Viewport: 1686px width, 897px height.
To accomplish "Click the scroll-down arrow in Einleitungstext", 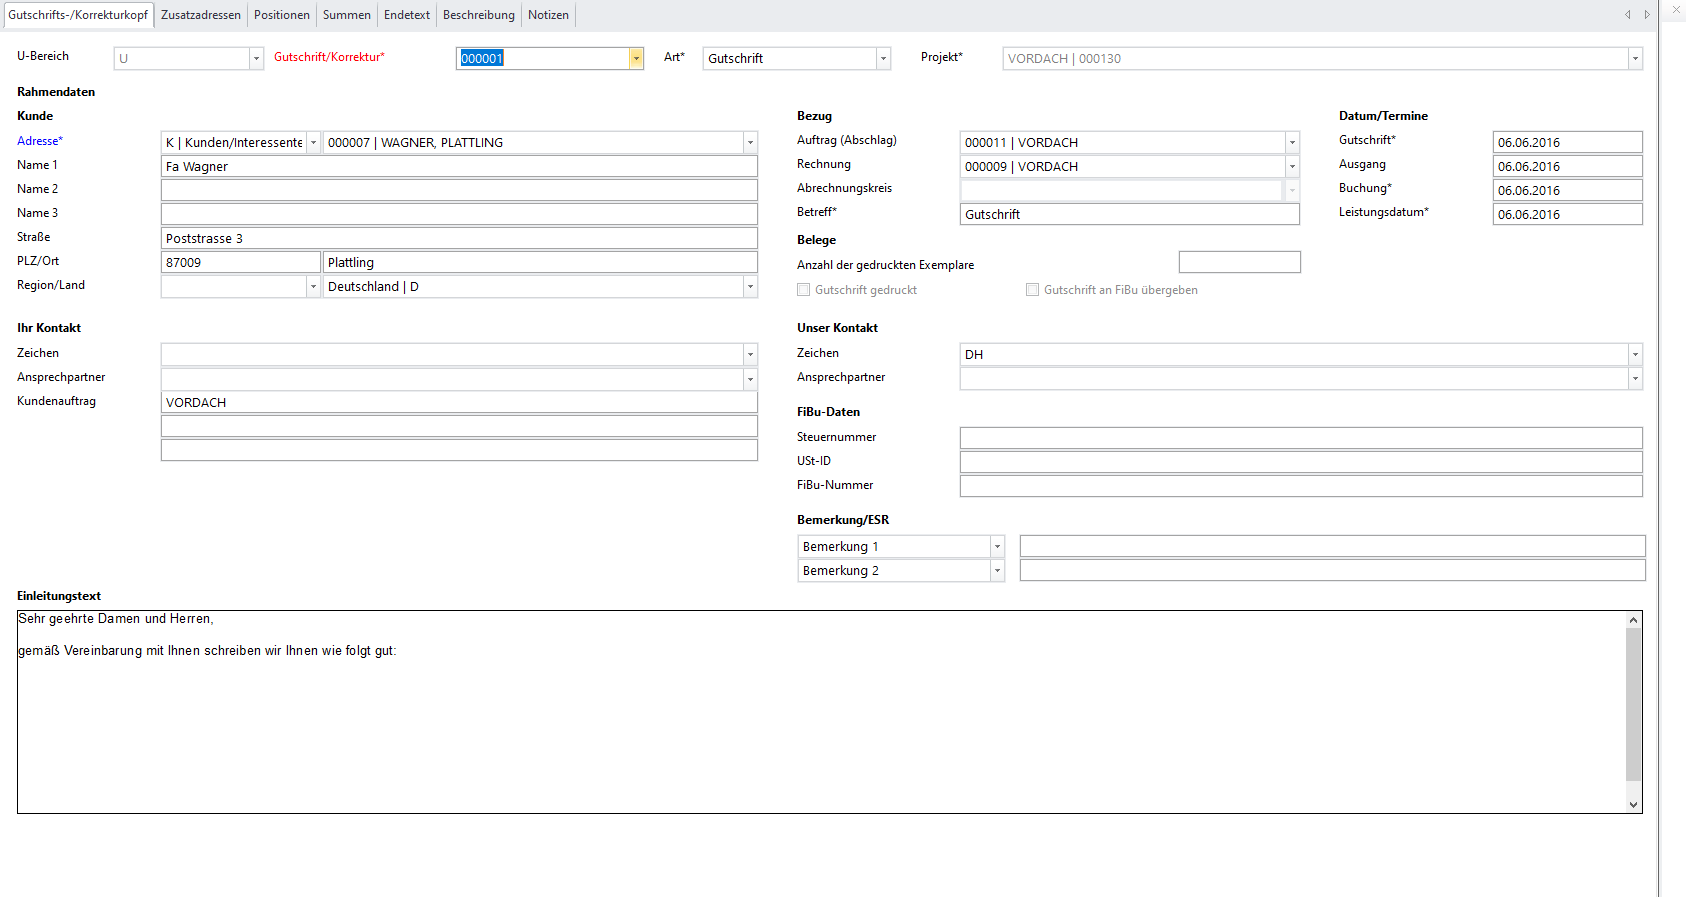I will click(1633, 804).
